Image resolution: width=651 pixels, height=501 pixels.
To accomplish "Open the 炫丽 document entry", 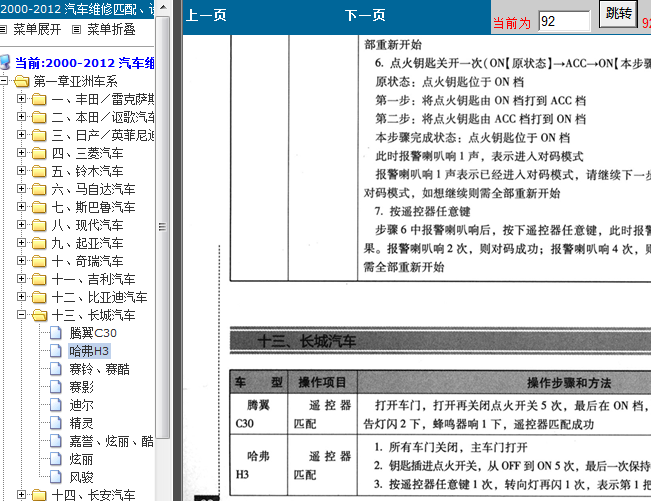I will point(81,459).
